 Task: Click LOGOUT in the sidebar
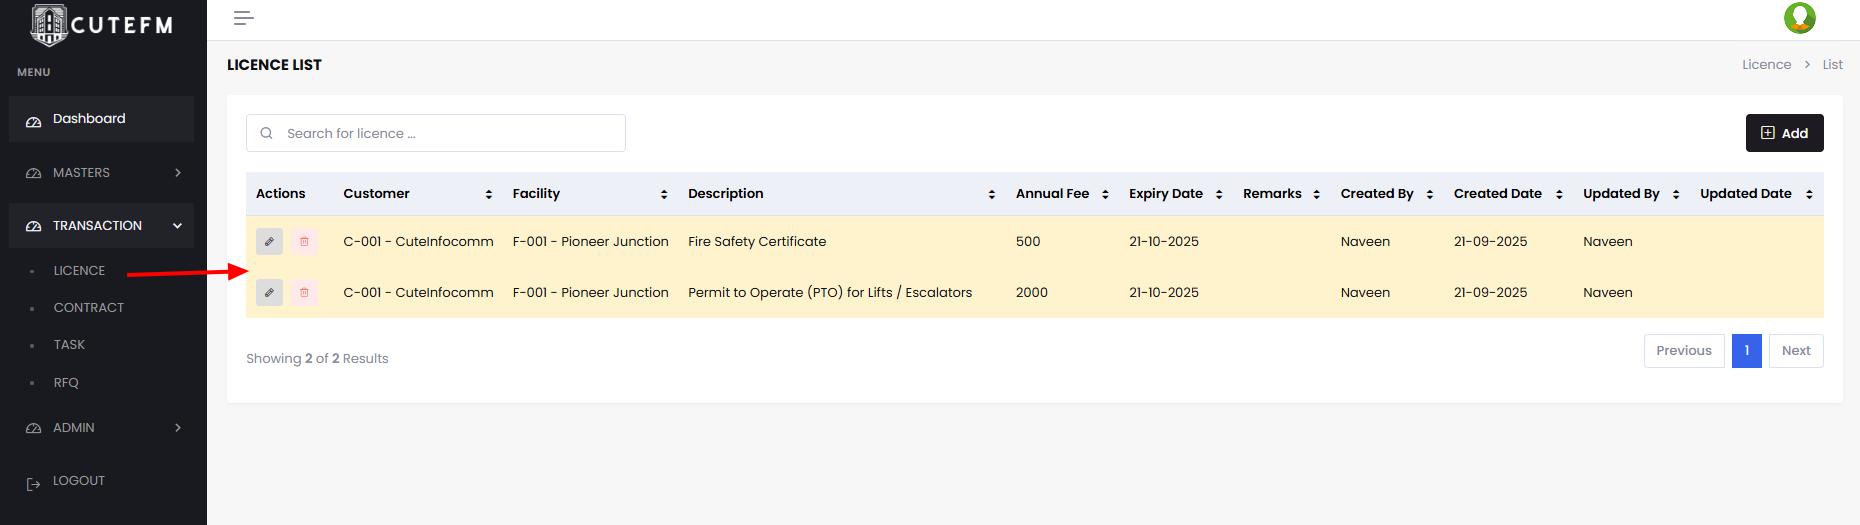coord(78,481)
